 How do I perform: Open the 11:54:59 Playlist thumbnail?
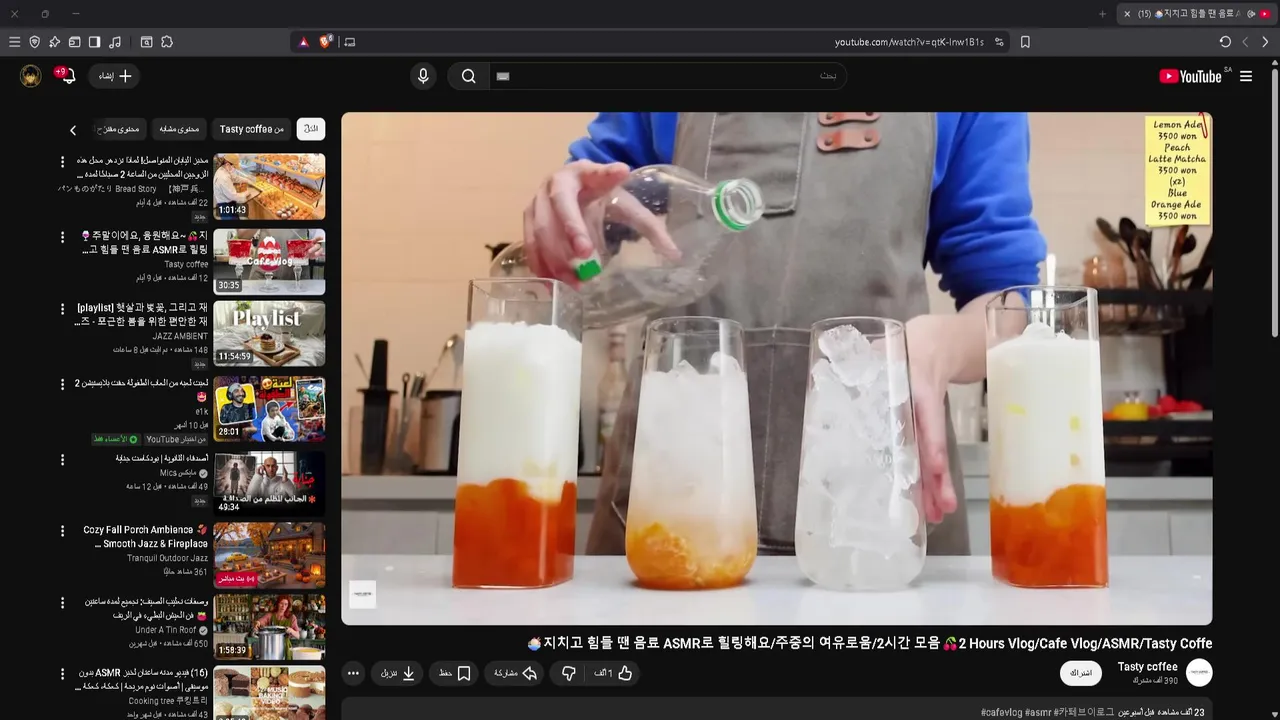(269, 334)
